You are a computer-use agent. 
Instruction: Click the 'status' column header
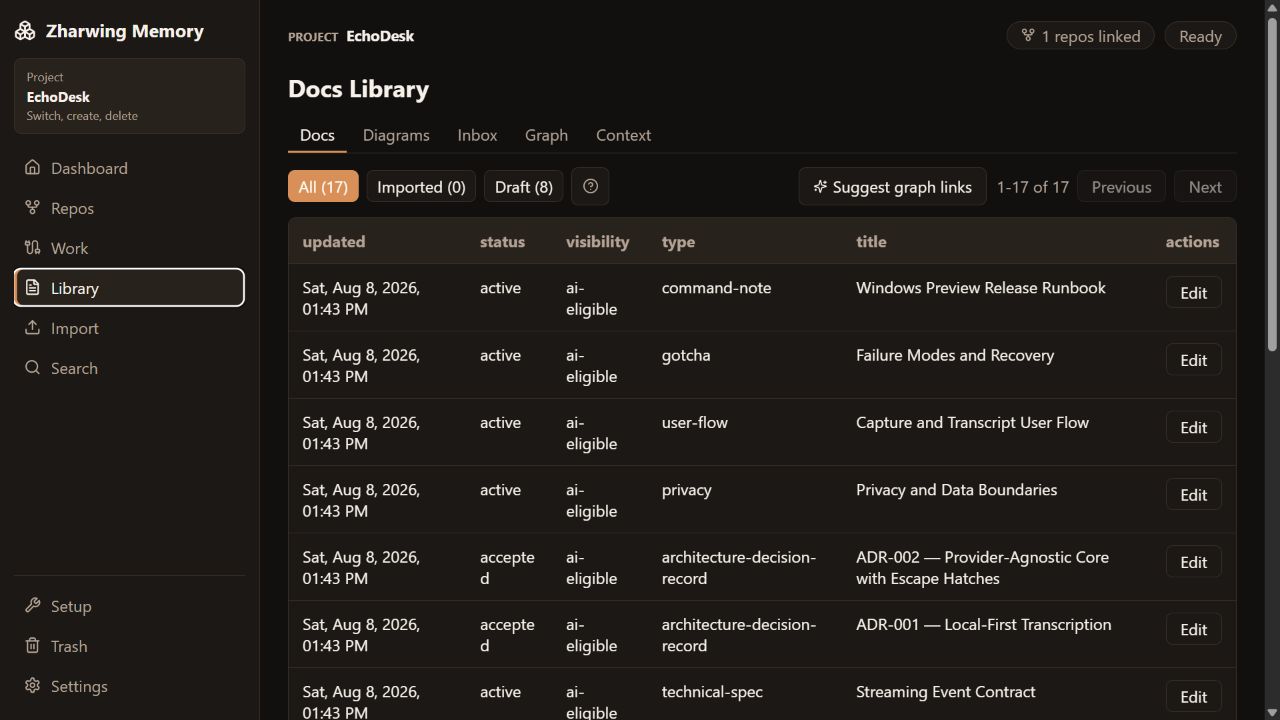pyautogui.click(x=502, y=242)
